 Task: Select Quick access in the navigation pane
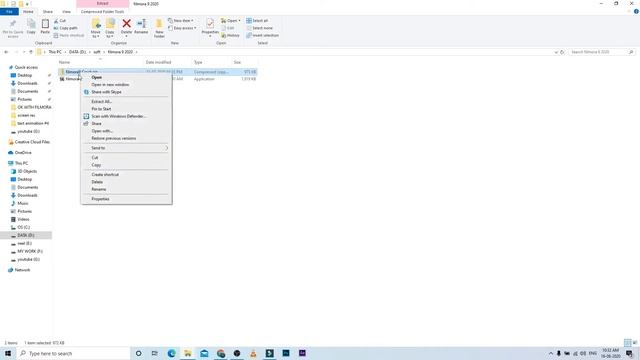click(x=26, y=67)
